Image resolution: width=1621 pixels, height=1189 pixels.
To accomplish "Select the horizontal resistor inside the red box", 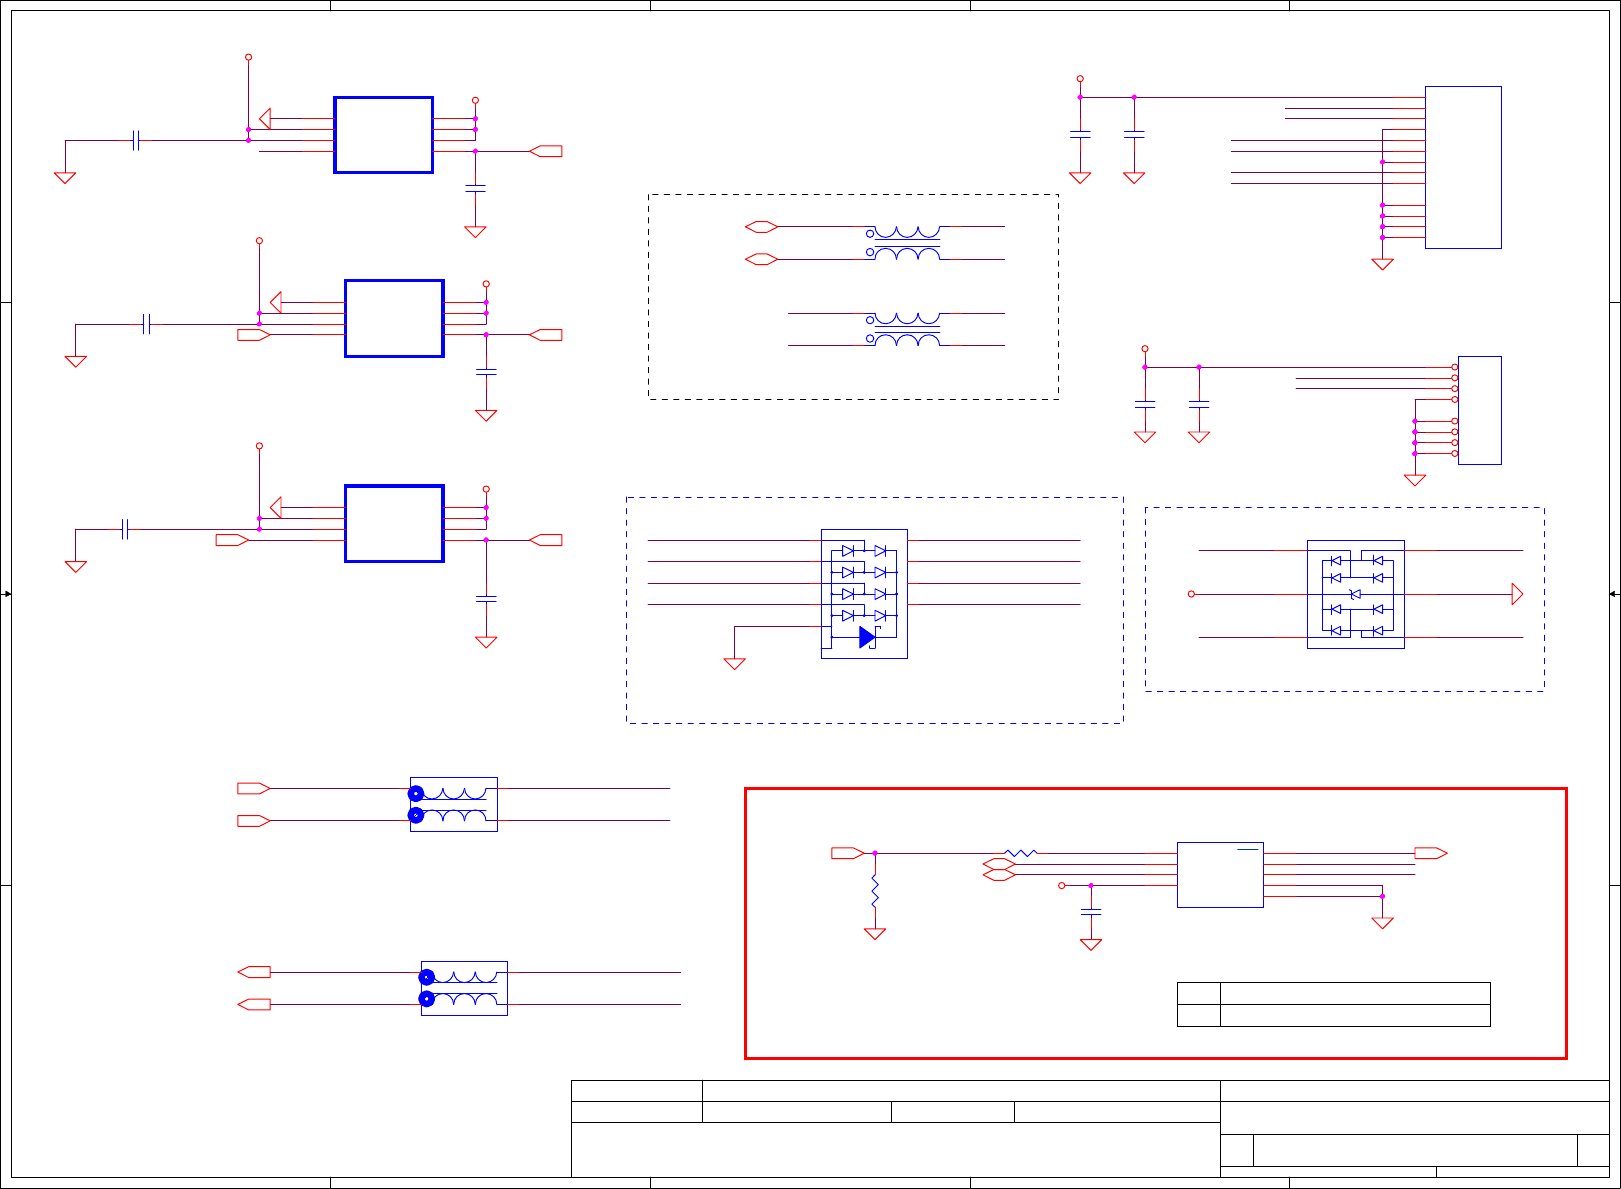I will [x=1021, y=853].
